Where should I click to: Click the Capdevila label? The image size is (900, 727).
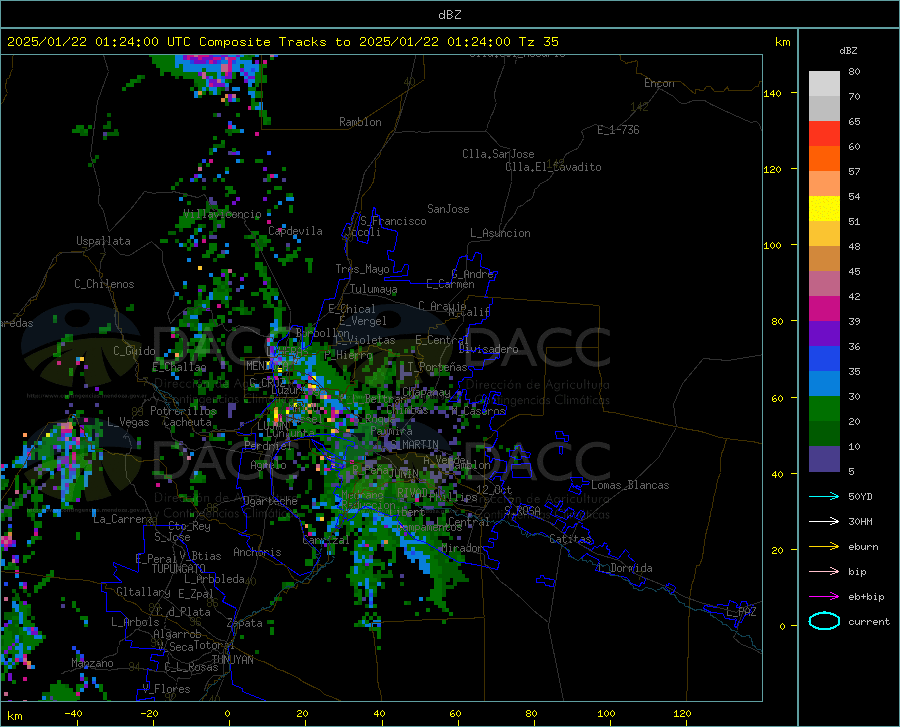pos(295,231)
